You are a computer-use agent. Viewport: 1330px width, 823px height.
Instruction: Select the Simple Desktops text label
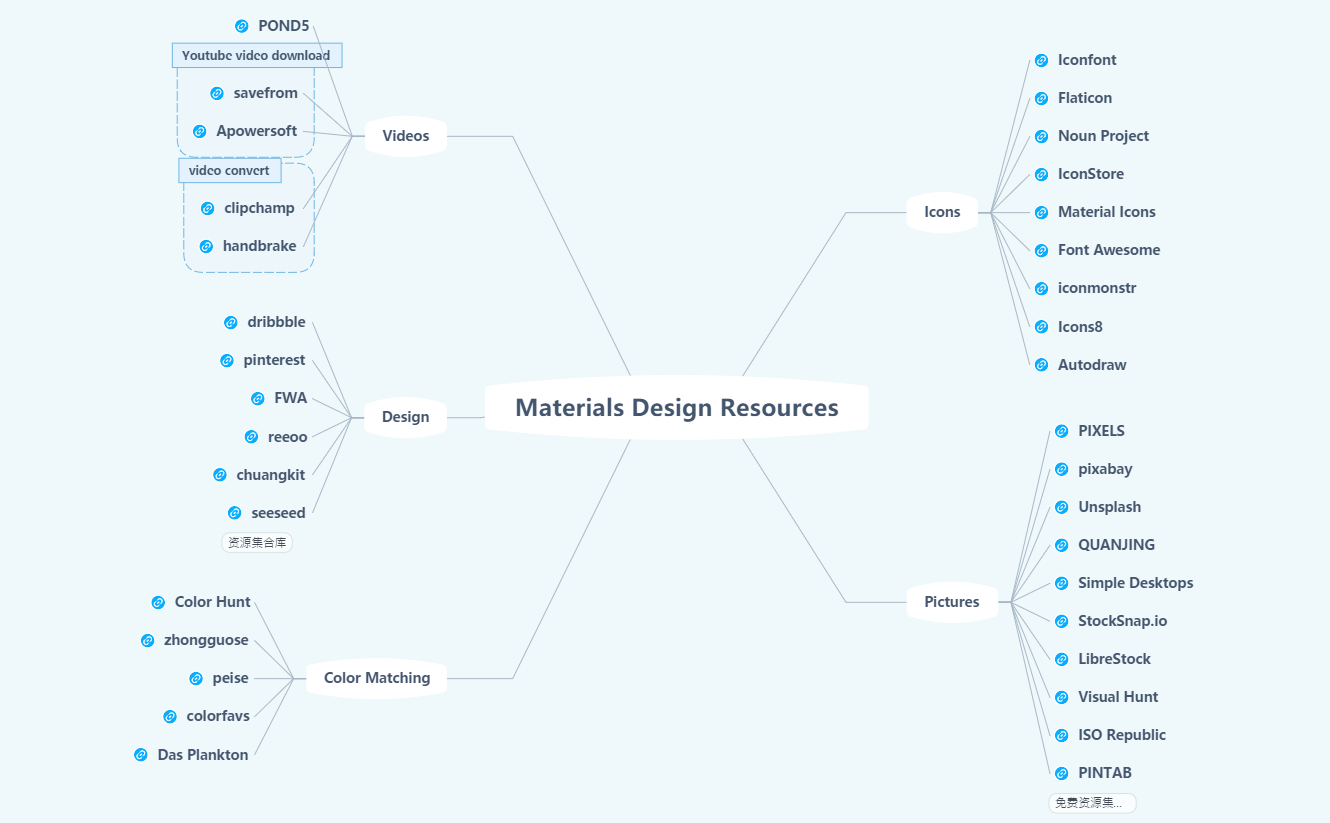tap(1136, 583)
